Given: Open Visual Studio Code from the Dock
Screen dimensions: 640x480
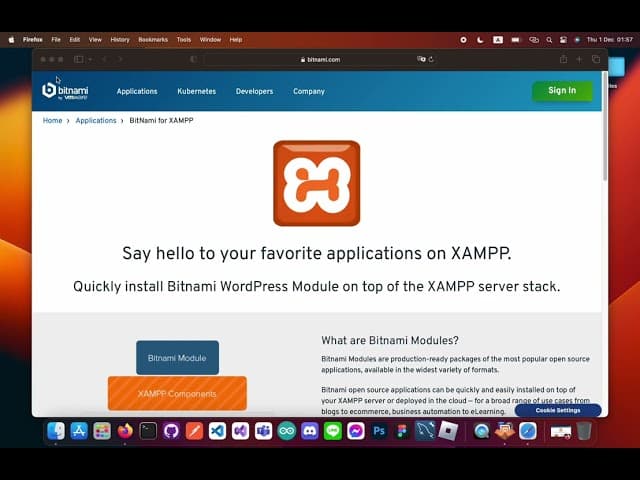Looking at the screenshot, I should [218, 431].
